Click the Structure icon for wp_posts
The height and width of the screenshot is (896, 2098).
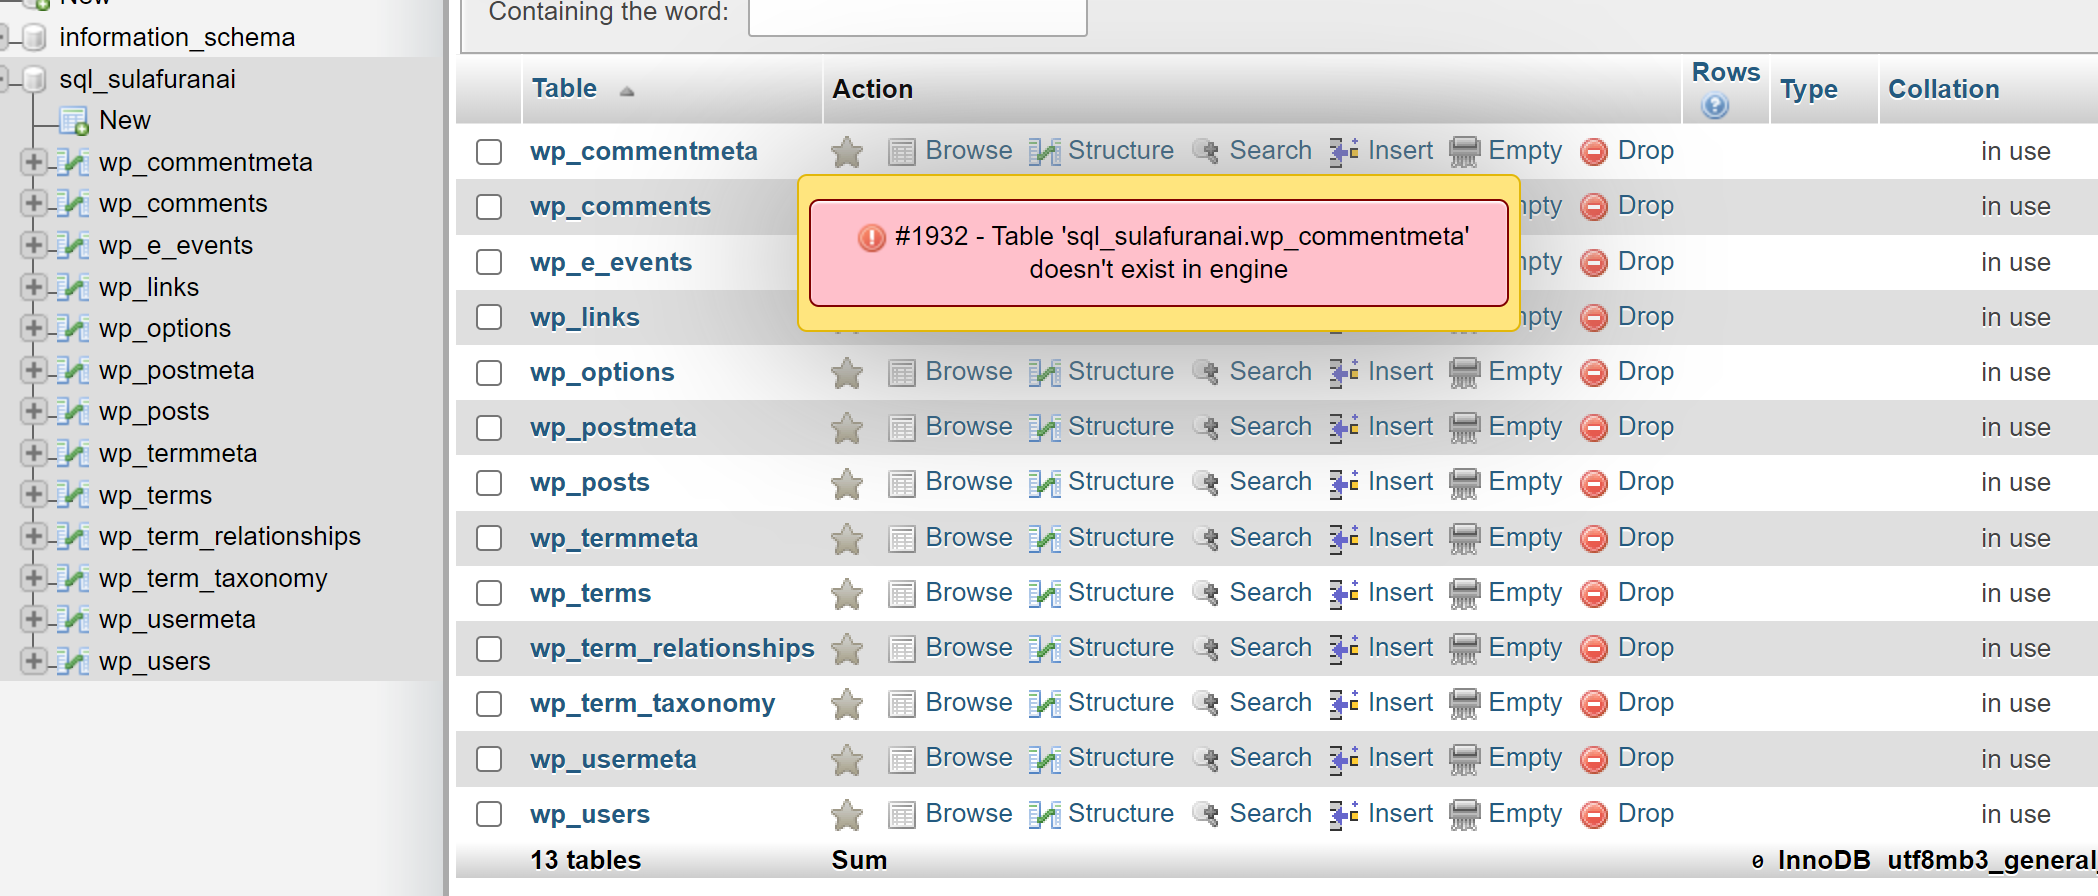point(1044,483)
